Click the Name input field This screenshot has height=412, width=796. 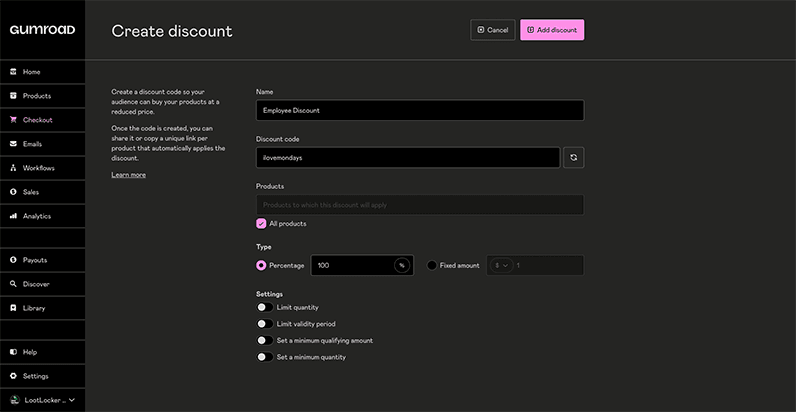click(x=420, y=110)
